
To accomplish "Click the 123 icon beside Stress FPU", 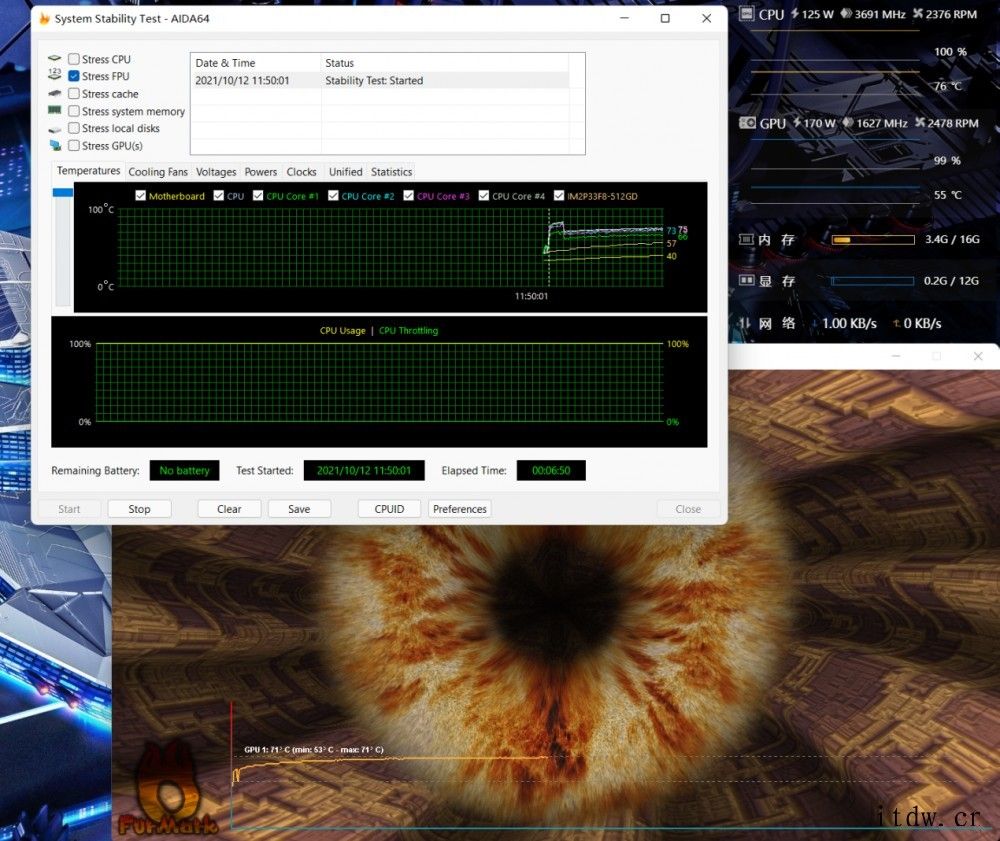I will tap(55, 75).
